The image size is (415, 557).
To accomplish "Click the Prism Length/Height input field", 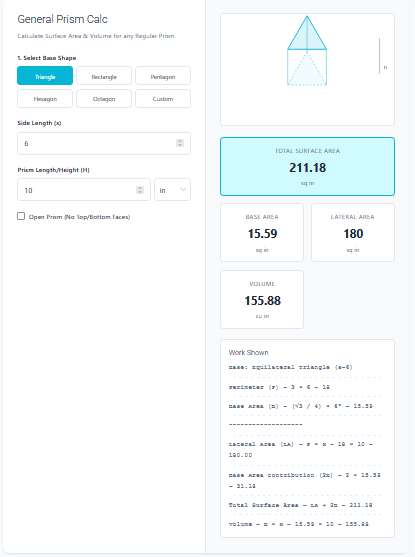I will (84, 190).
